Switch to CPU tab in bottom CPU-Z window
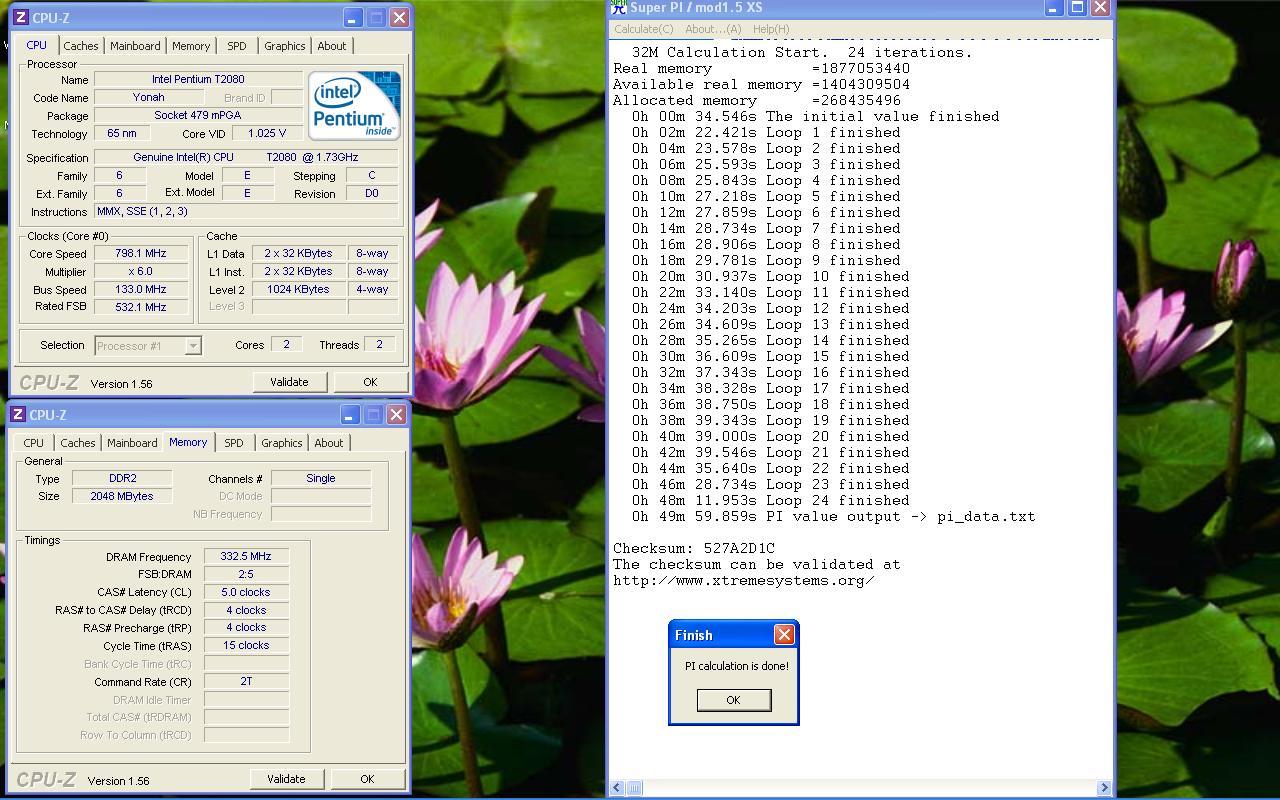 [33, 443]
